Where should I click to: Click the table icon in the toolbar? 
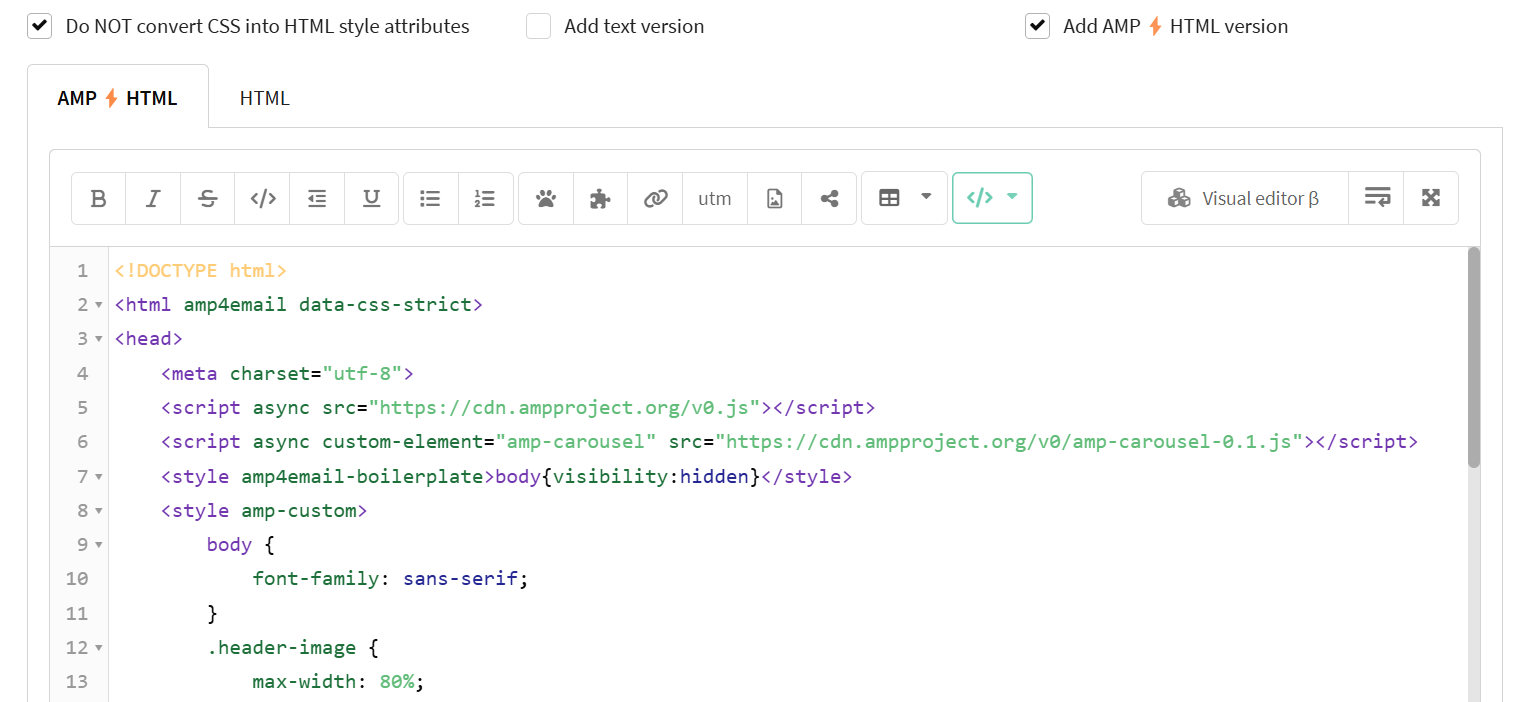coord(889,198)
